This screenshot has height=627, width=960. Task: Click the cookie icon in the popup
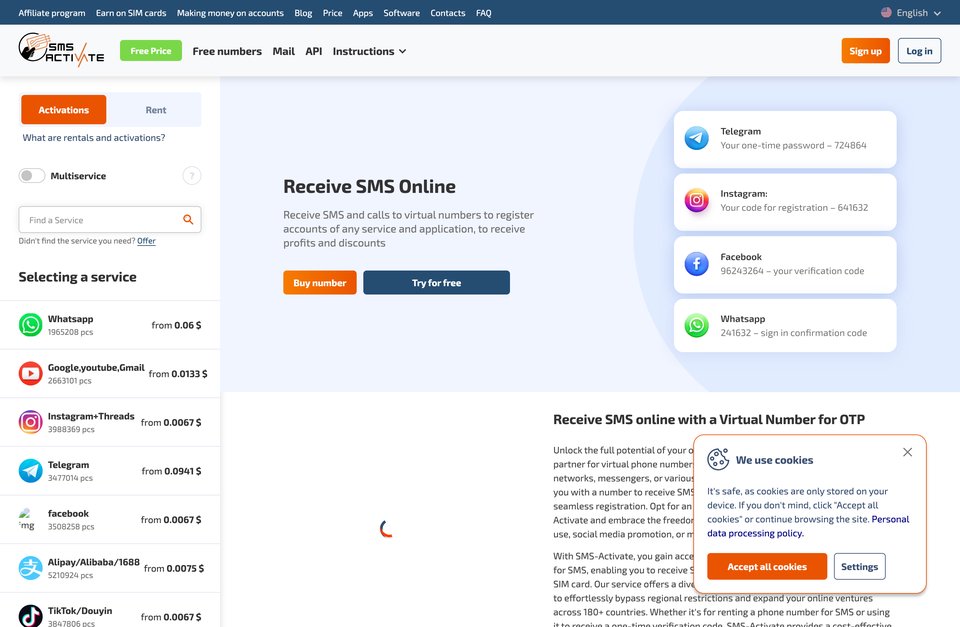(x=718, y=459)
